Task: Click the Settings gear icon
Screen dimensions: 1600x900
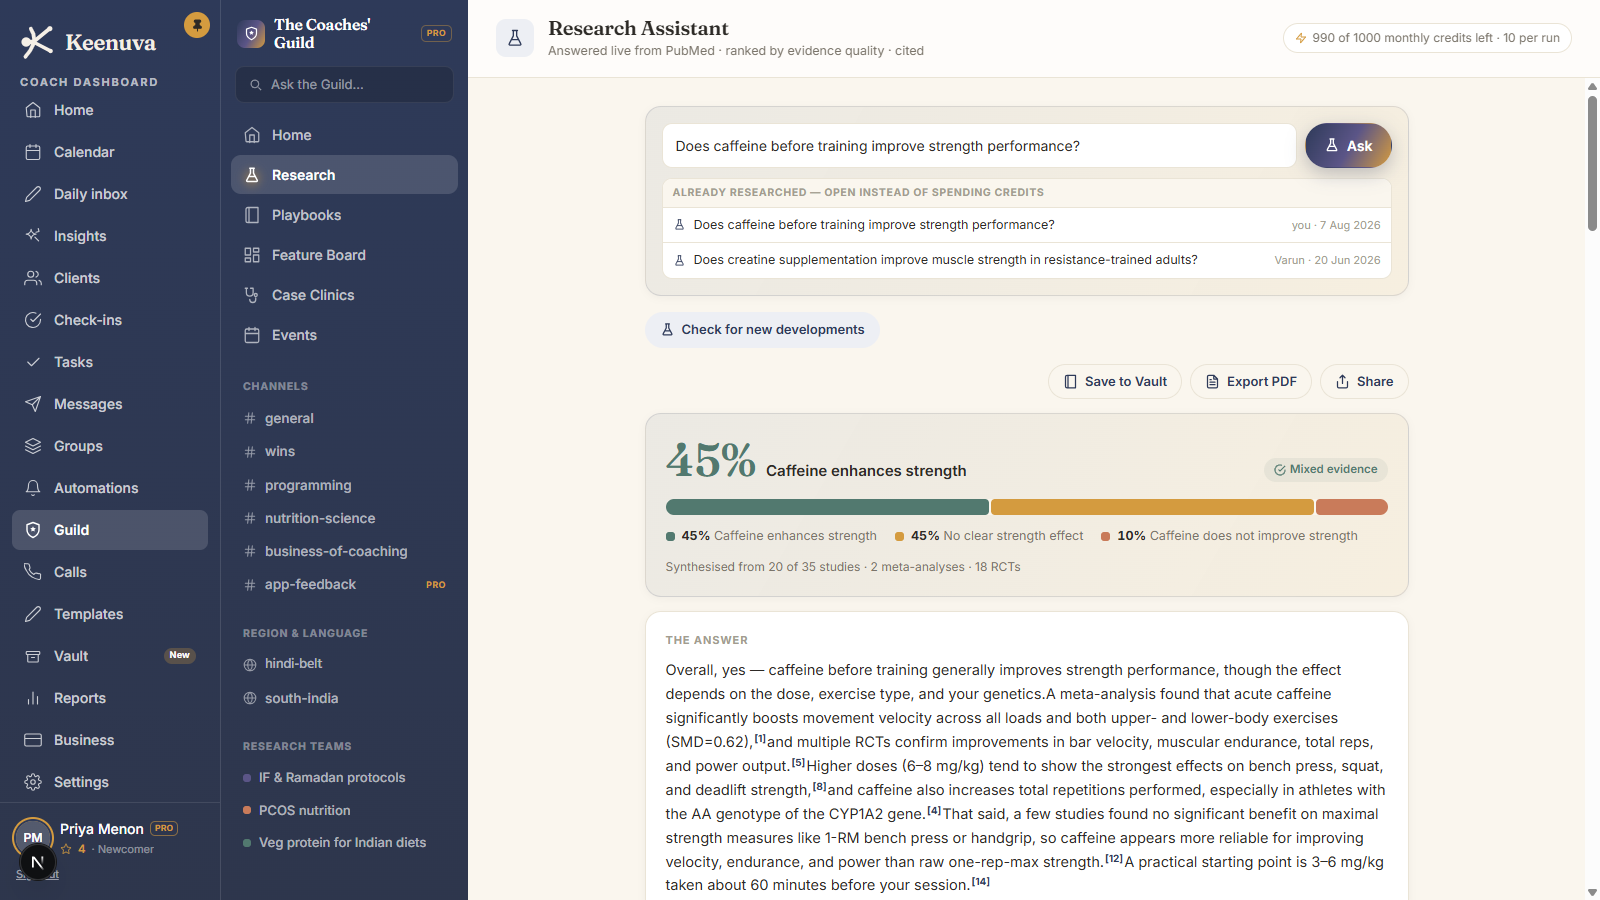Action: pos(33,782)
